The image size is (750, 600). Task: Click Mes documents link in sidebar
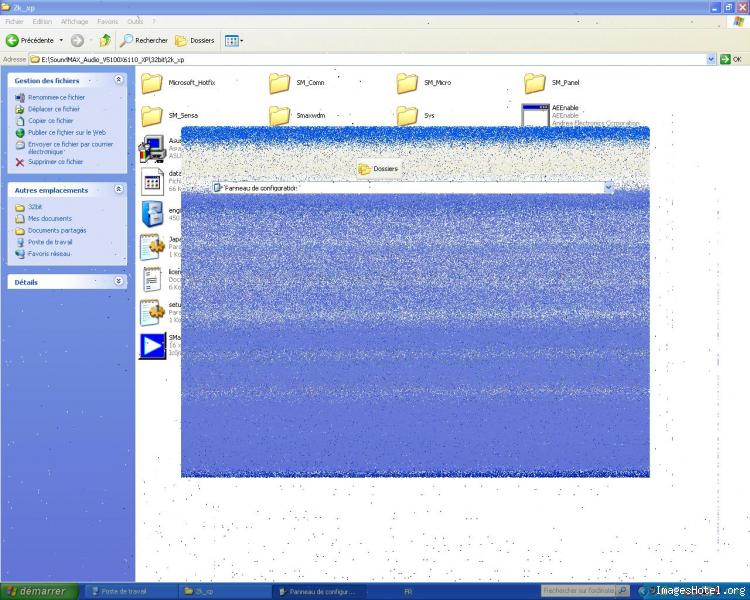coord(49,218)
